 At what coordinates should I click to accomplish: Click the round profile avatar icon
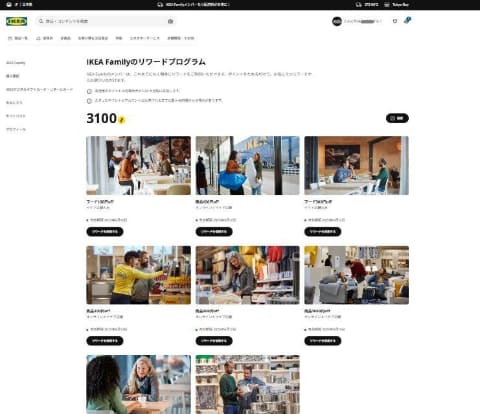click(x=337, y=21)
